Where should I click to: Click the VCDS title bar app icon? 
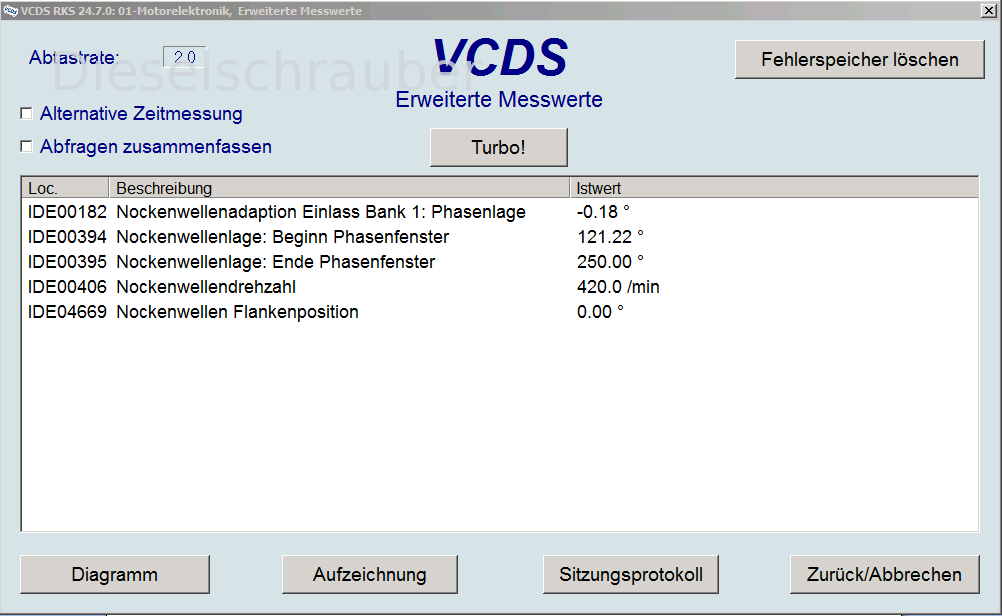tap(10, 10)
